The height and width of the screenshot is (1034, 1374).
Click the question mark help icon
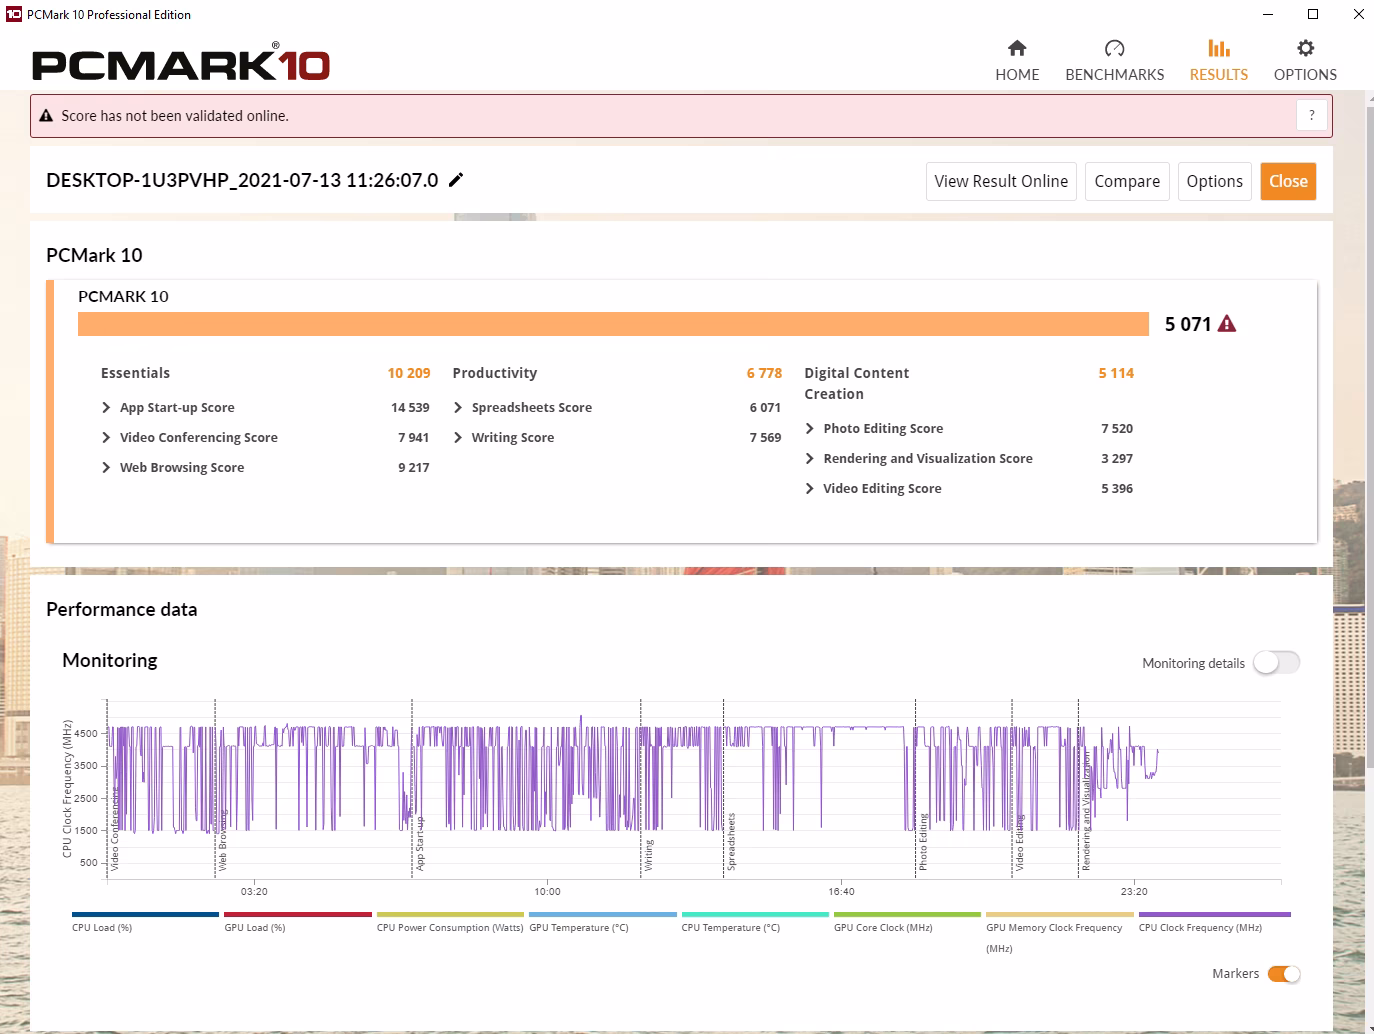click(1312, 115)
